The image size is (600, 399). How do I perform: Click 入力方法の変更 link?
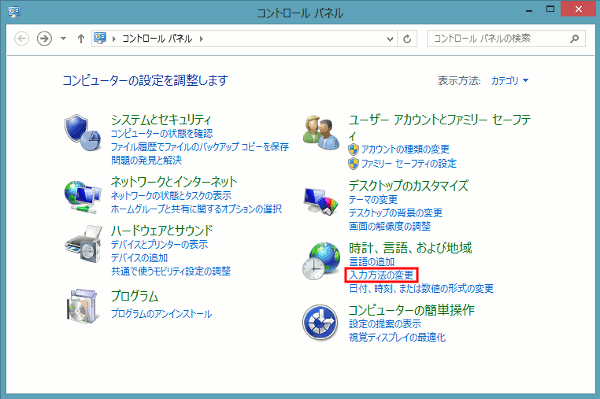tap(381, 275)
